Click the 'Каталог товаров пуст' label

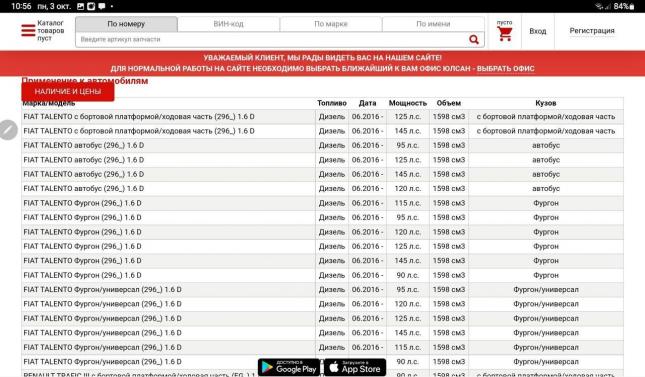point(51,30)
